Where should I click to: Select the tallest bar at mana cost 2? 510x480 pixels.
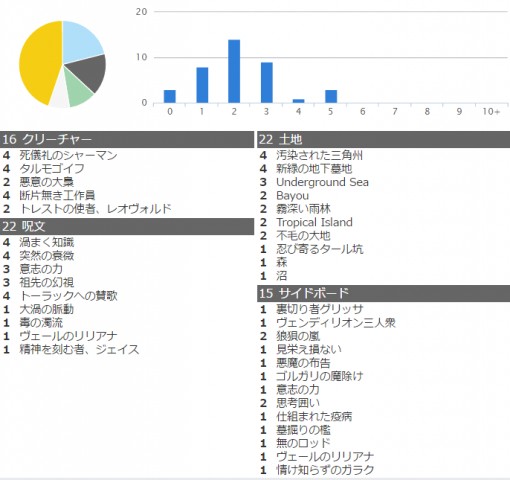[x=234, y=71]
